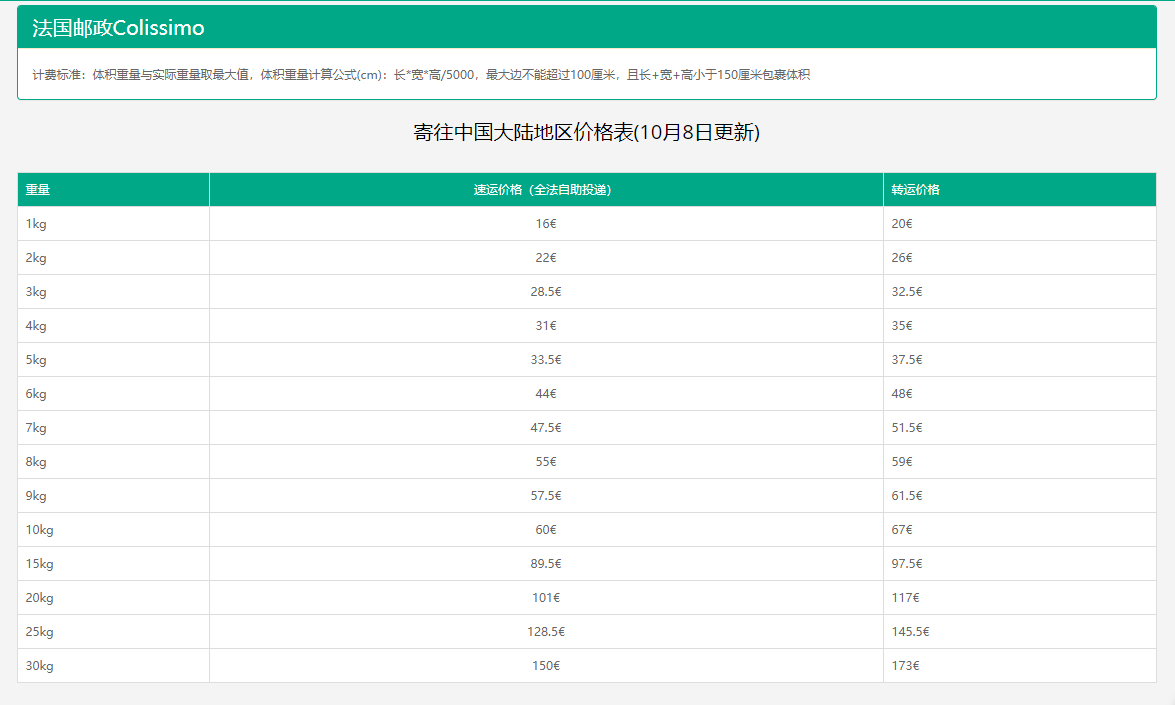Select the 89.5€ express price cell

(x=546, y=563)
